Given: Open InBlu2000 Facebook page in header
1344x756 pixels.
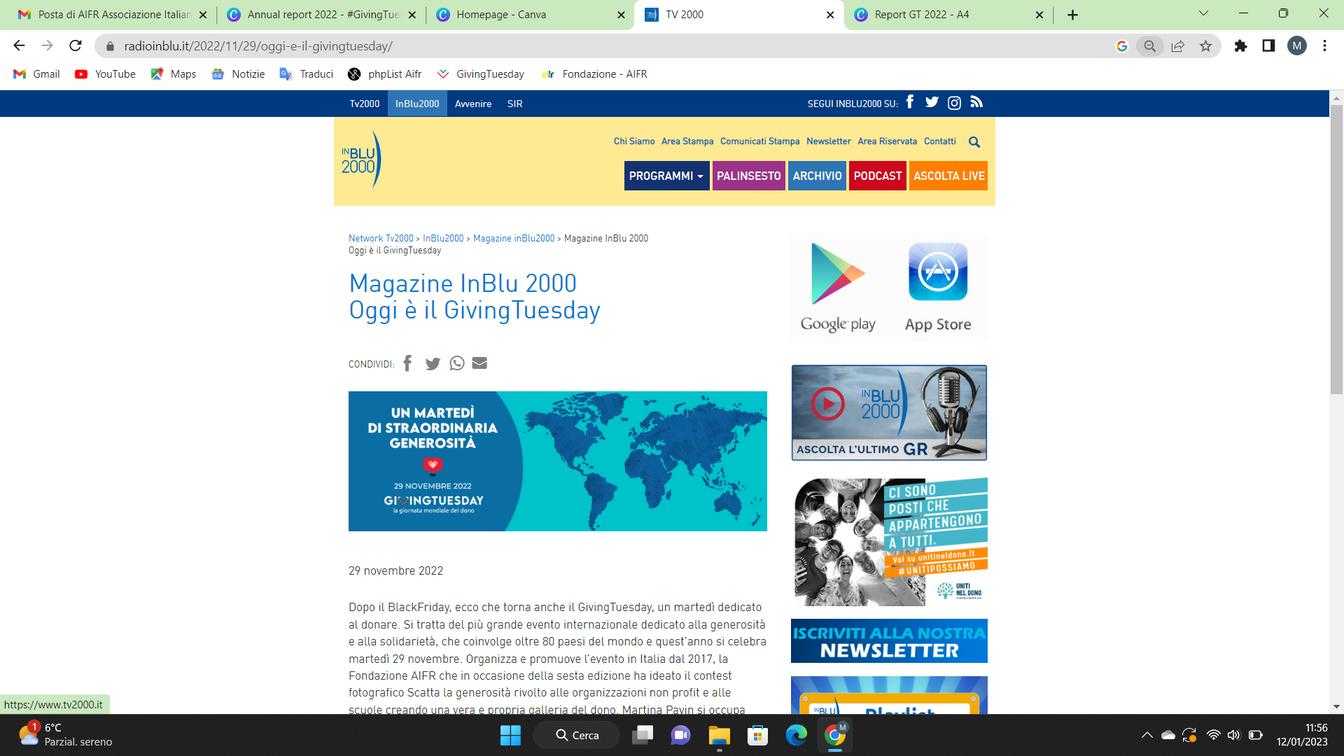Looking at the screenshot, I should [x=910, y=102].
